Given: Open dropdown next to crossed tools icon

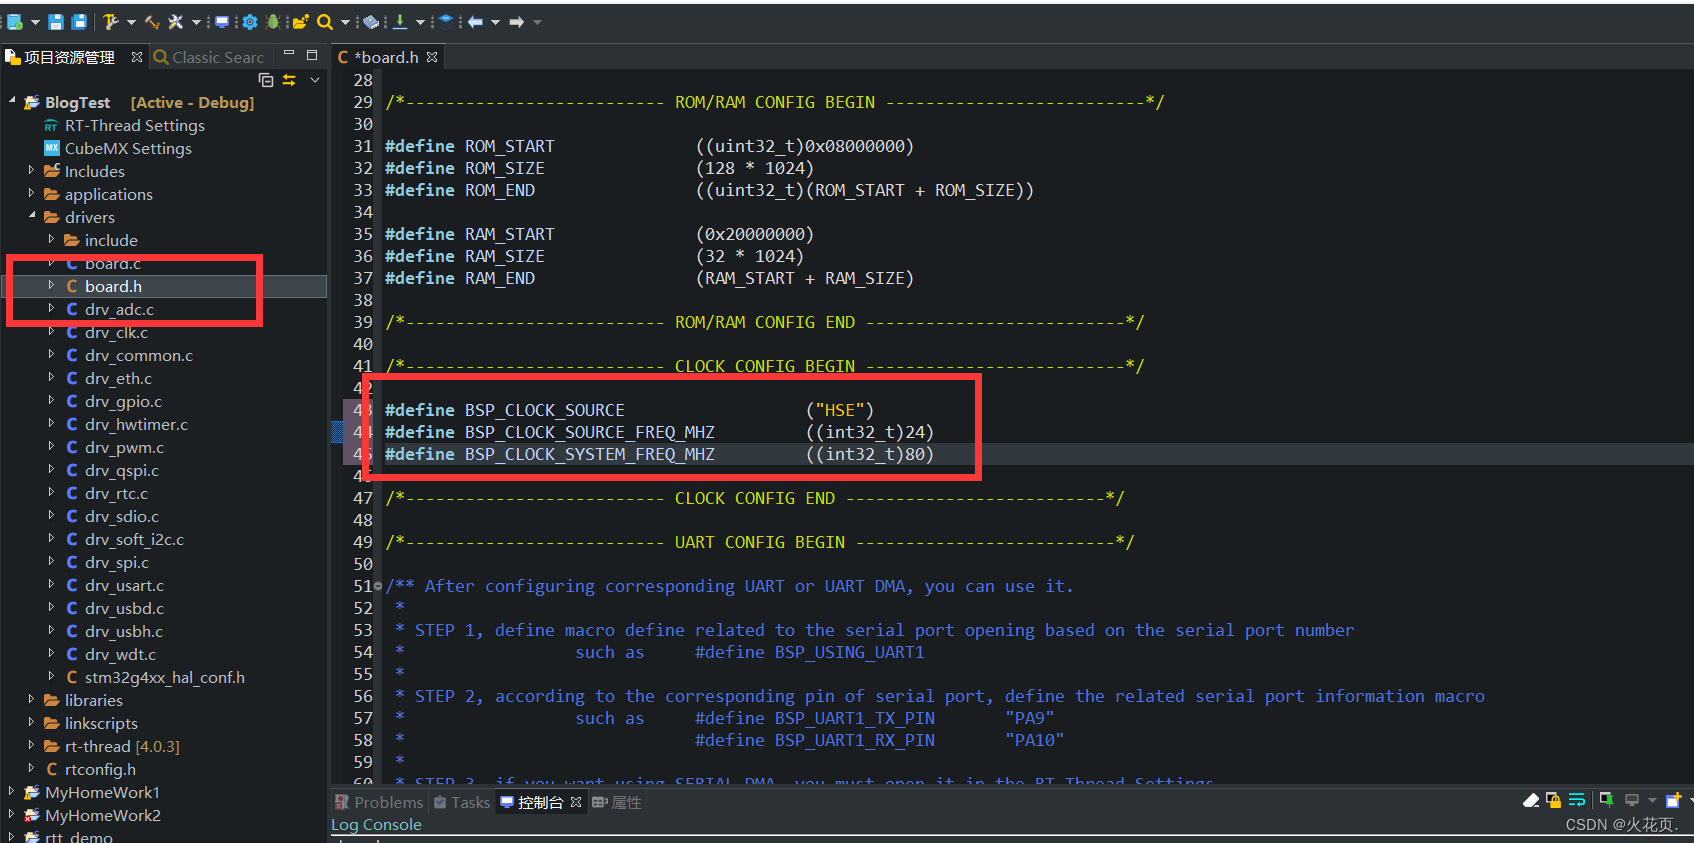Looking at the screenshot, I should click(x=196, y=22).
